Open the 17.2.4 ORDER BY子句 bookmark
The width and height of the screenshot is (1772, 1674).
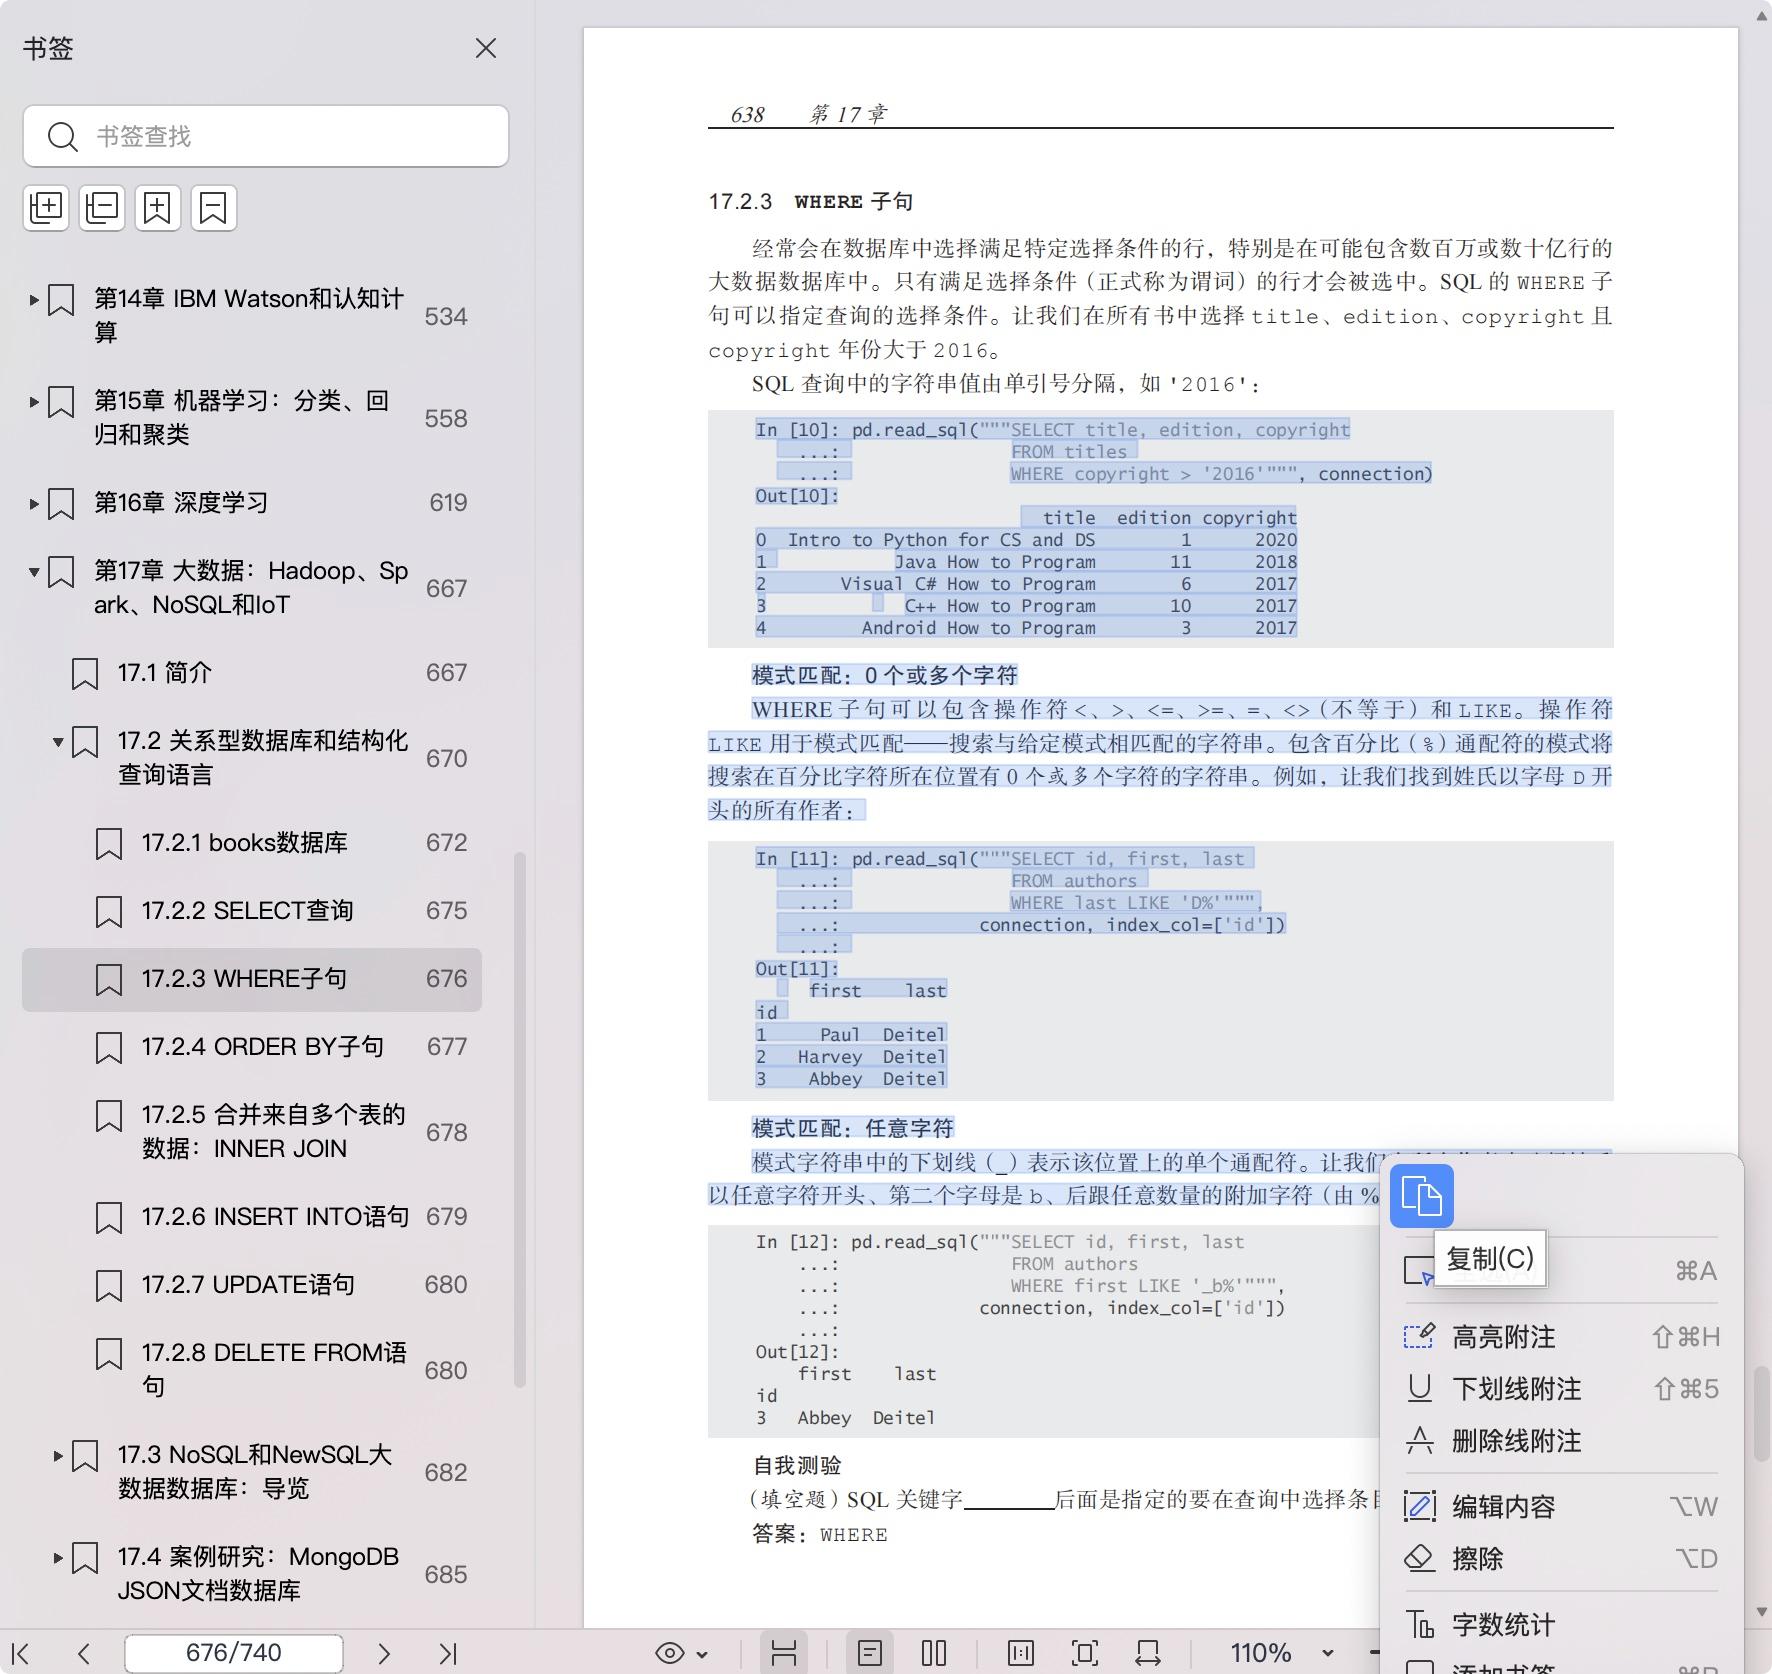click(263, 1047)
